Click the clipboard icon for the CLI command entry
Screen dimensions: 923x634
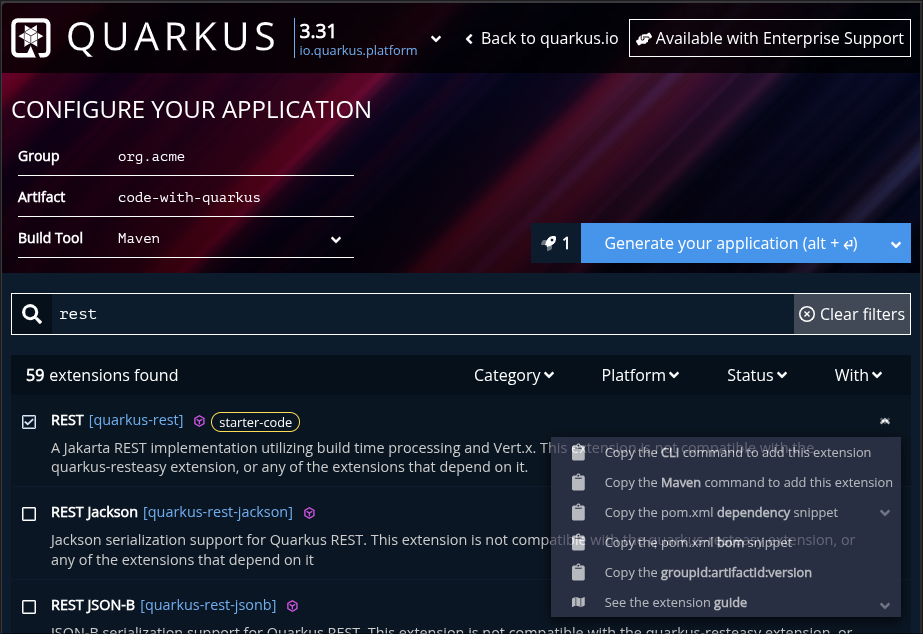pyautogui.click(x=578, y=452)
